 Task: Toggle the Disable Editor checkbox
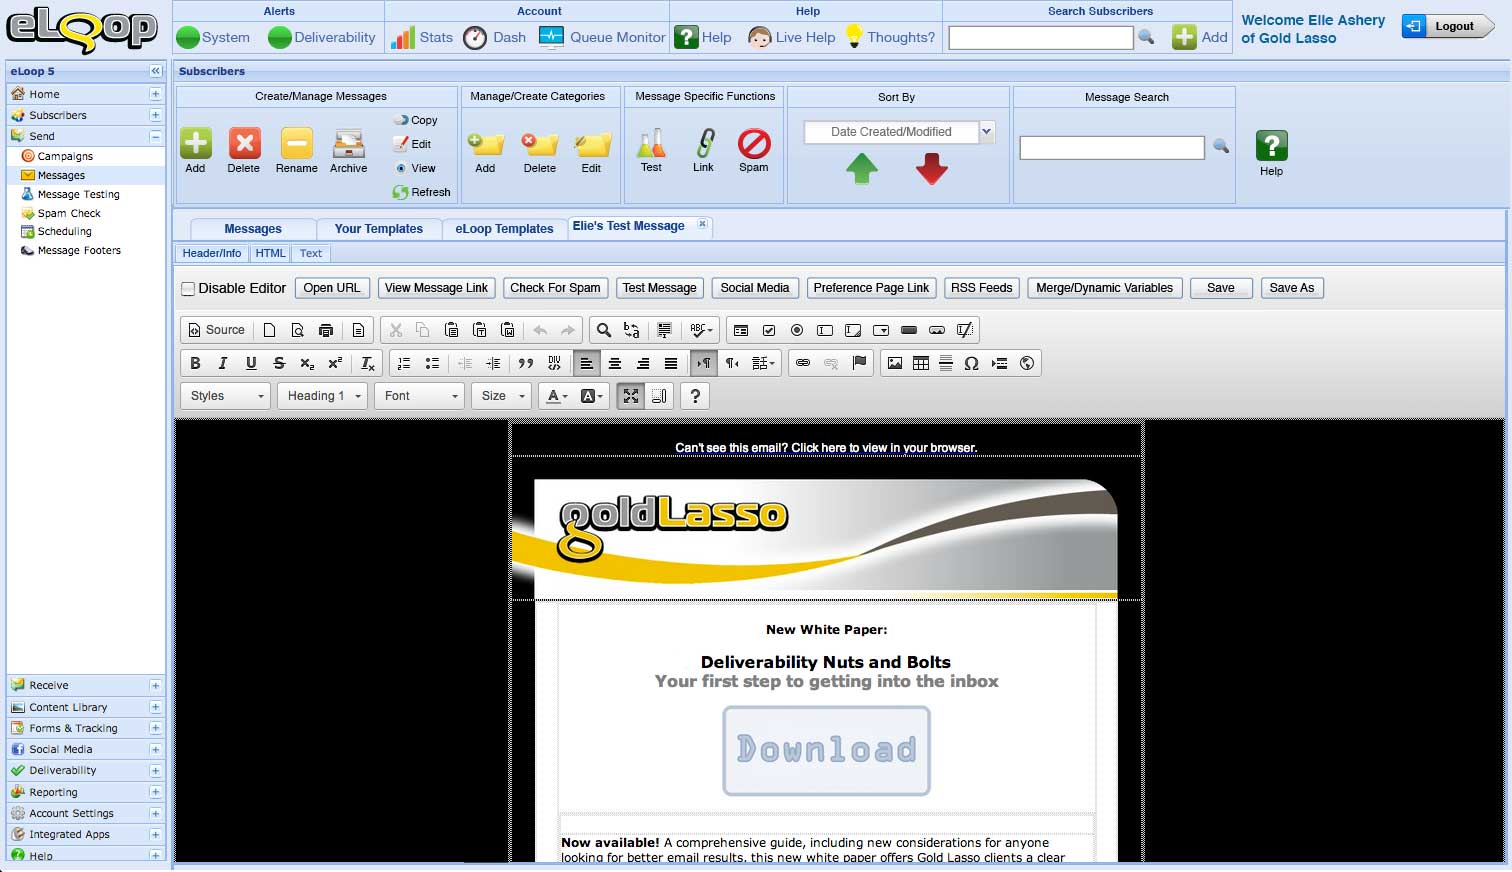[x=188, y=289]
